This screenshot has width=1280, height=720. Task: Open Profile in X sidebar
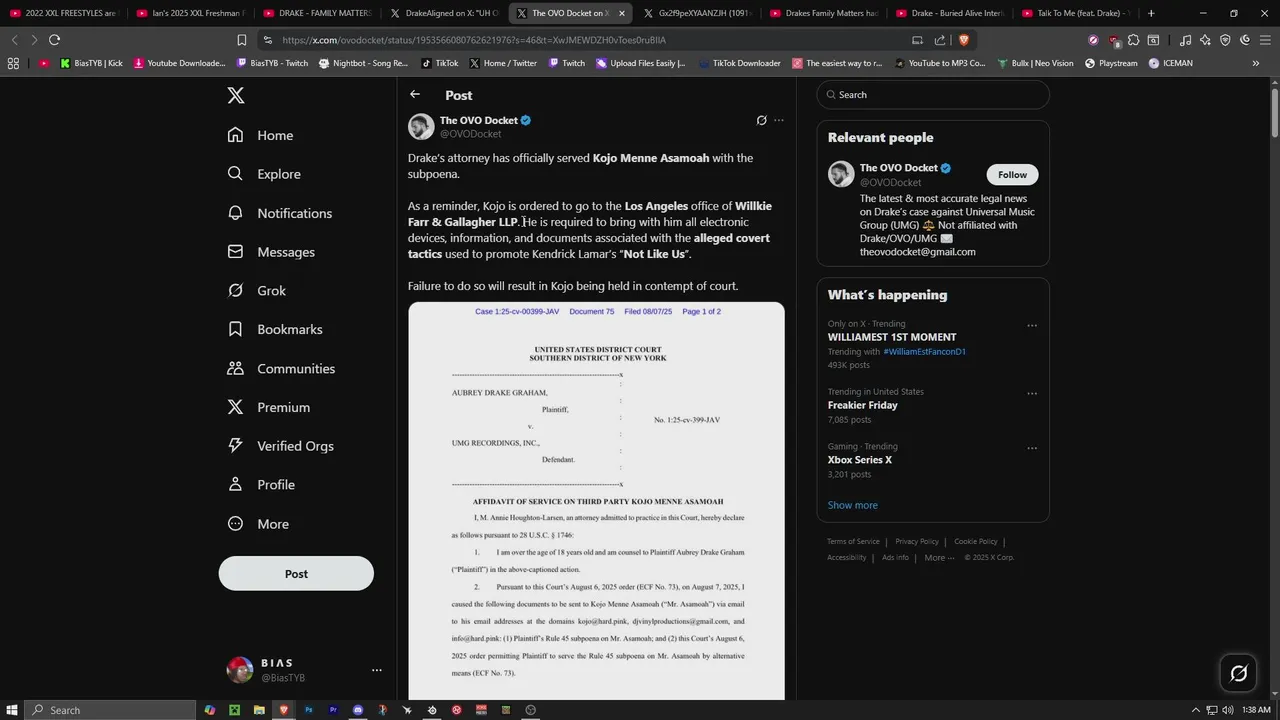pyautogui.click(x=261, y=485)
